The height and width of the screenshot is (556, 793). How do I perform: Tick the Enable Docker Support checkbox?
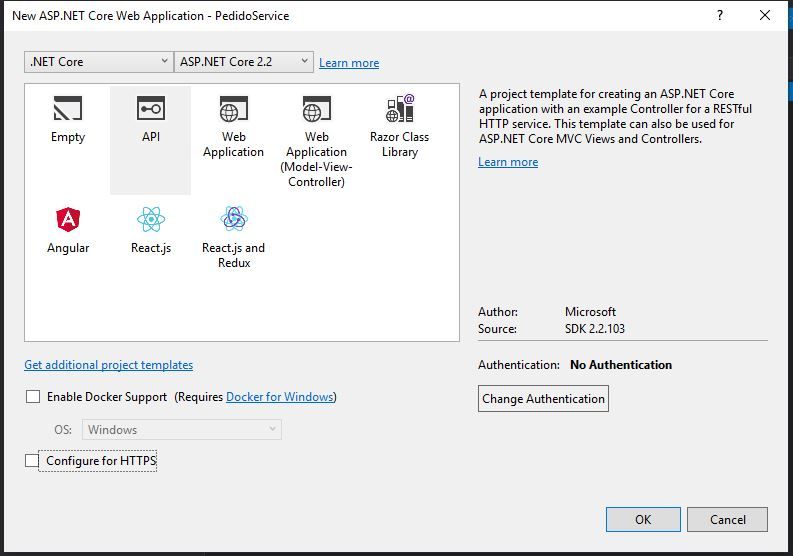coord(33,397)
